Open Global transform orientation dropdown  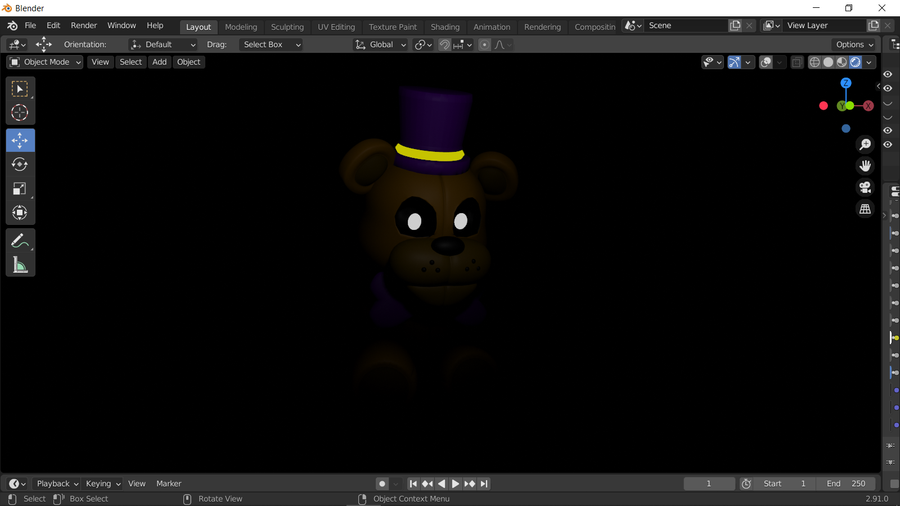(380, 44)
